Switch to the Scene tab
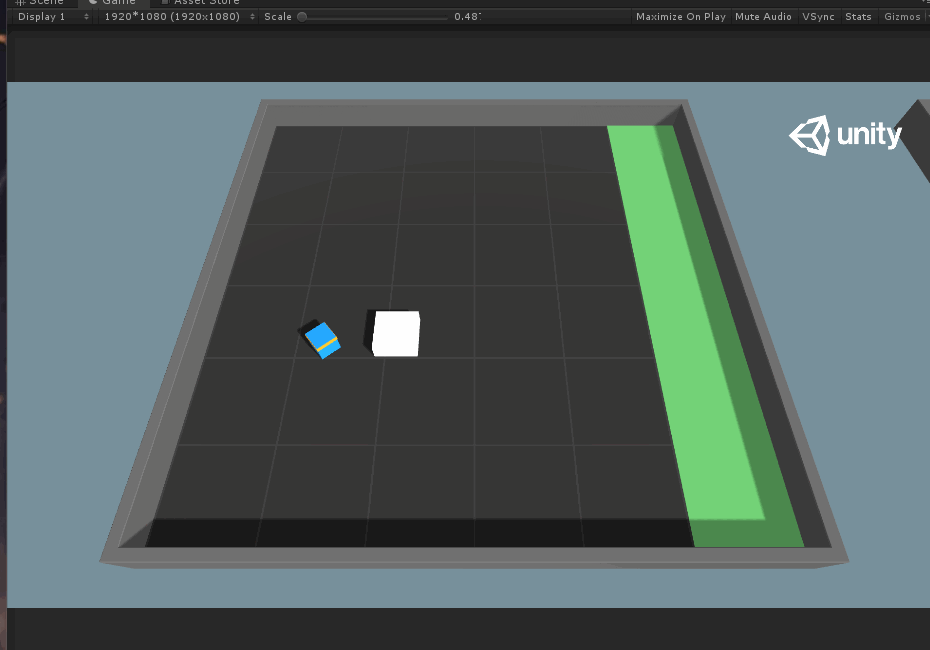Viewport: 930px width, 650px height. tap(40, 2)
